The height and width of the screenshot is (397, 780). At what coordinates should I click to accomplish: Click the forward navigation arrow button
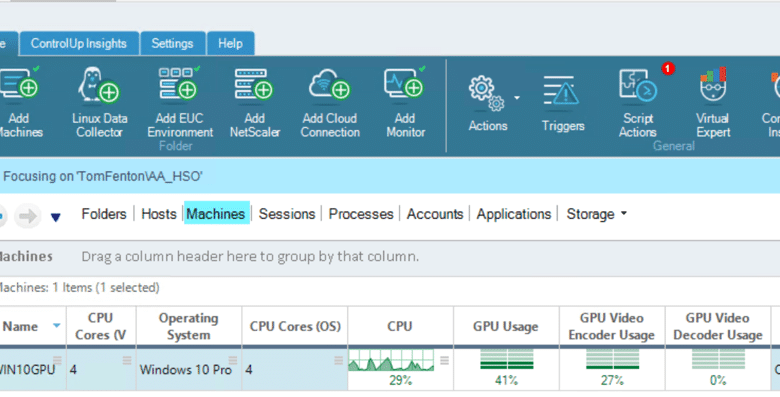click(x=27, y=216)
